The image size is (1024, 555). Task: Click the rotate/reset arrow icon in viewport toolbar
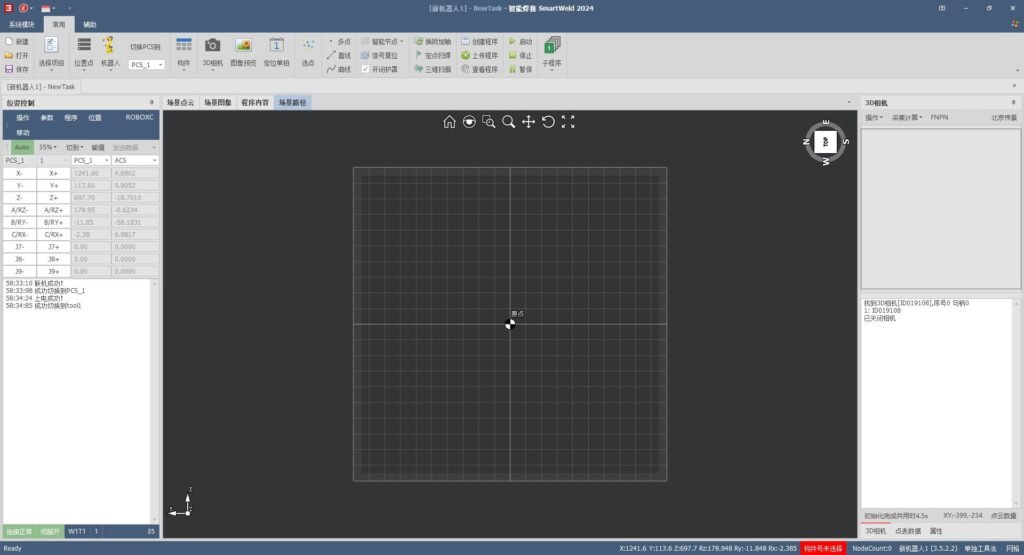[x=549, y=121]
